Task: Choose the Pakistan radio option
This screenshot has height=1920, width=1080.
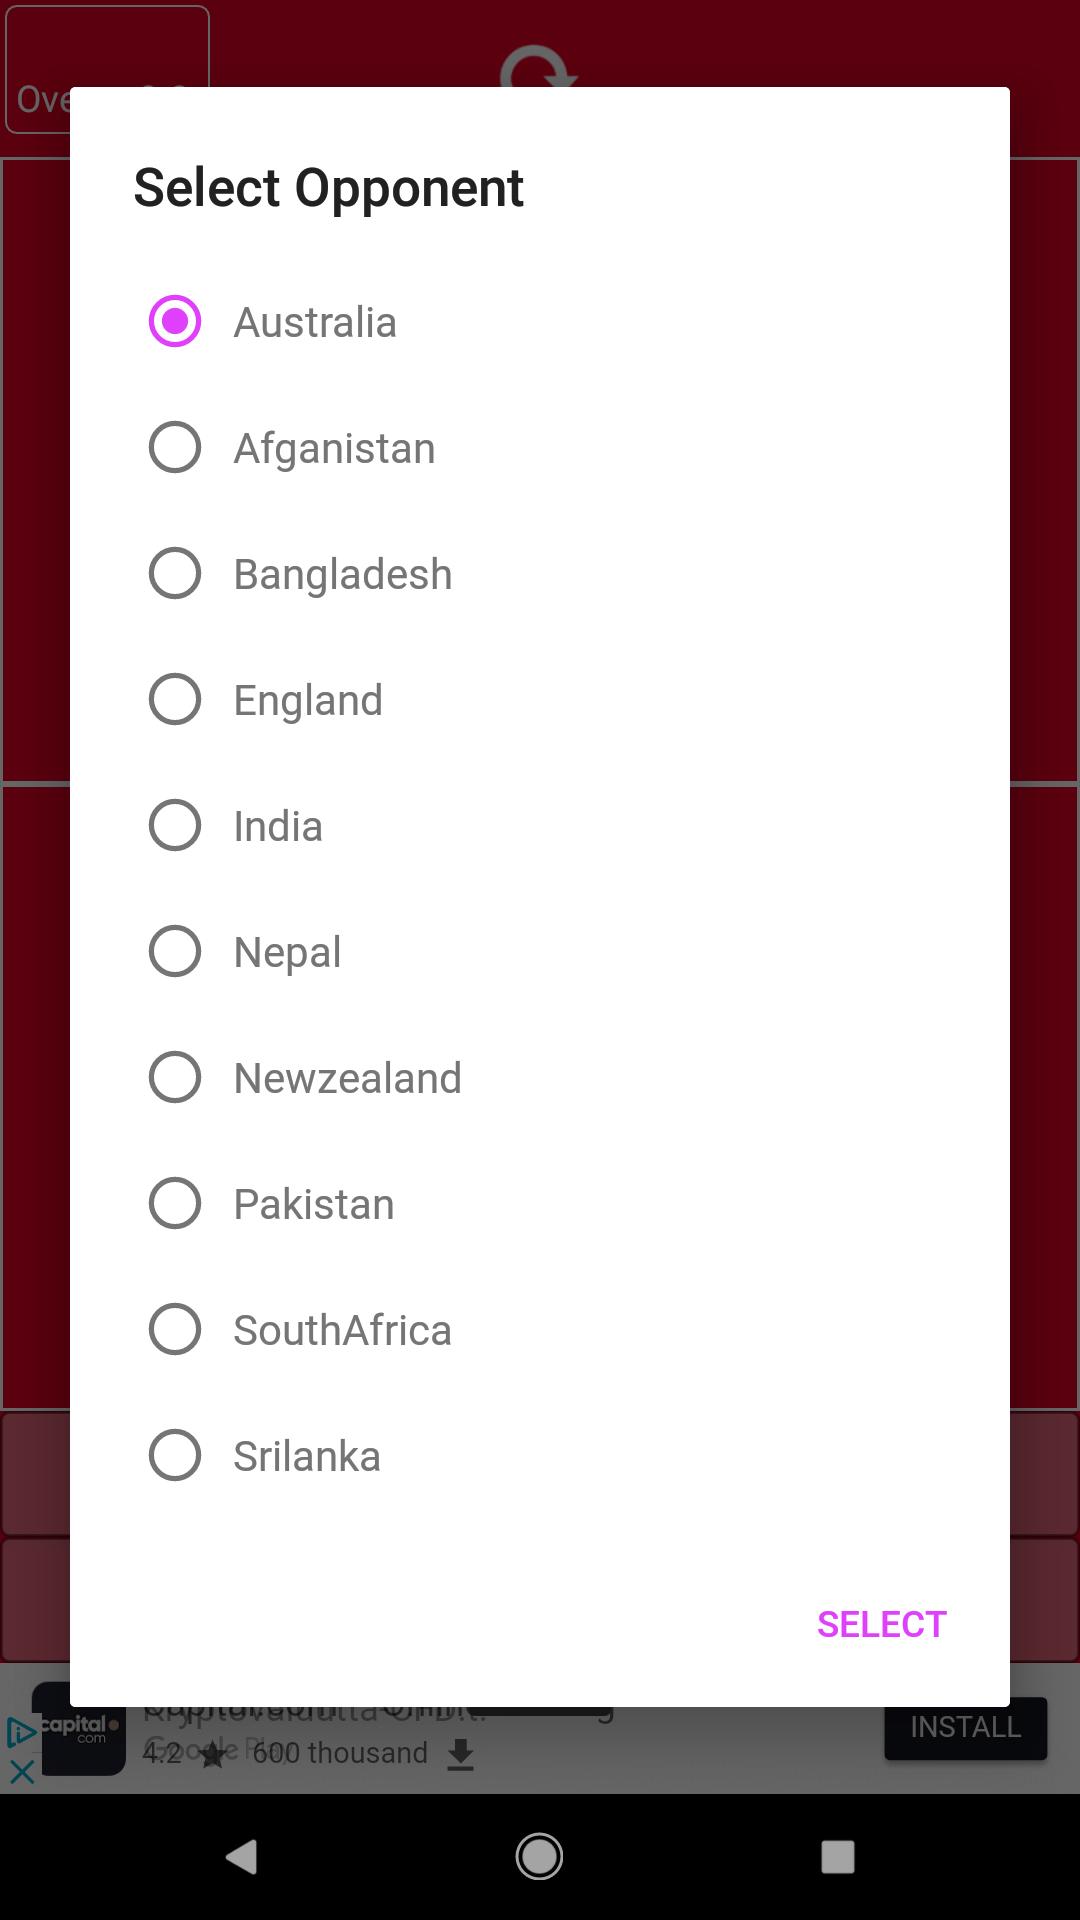Action: pos(175,1203)
